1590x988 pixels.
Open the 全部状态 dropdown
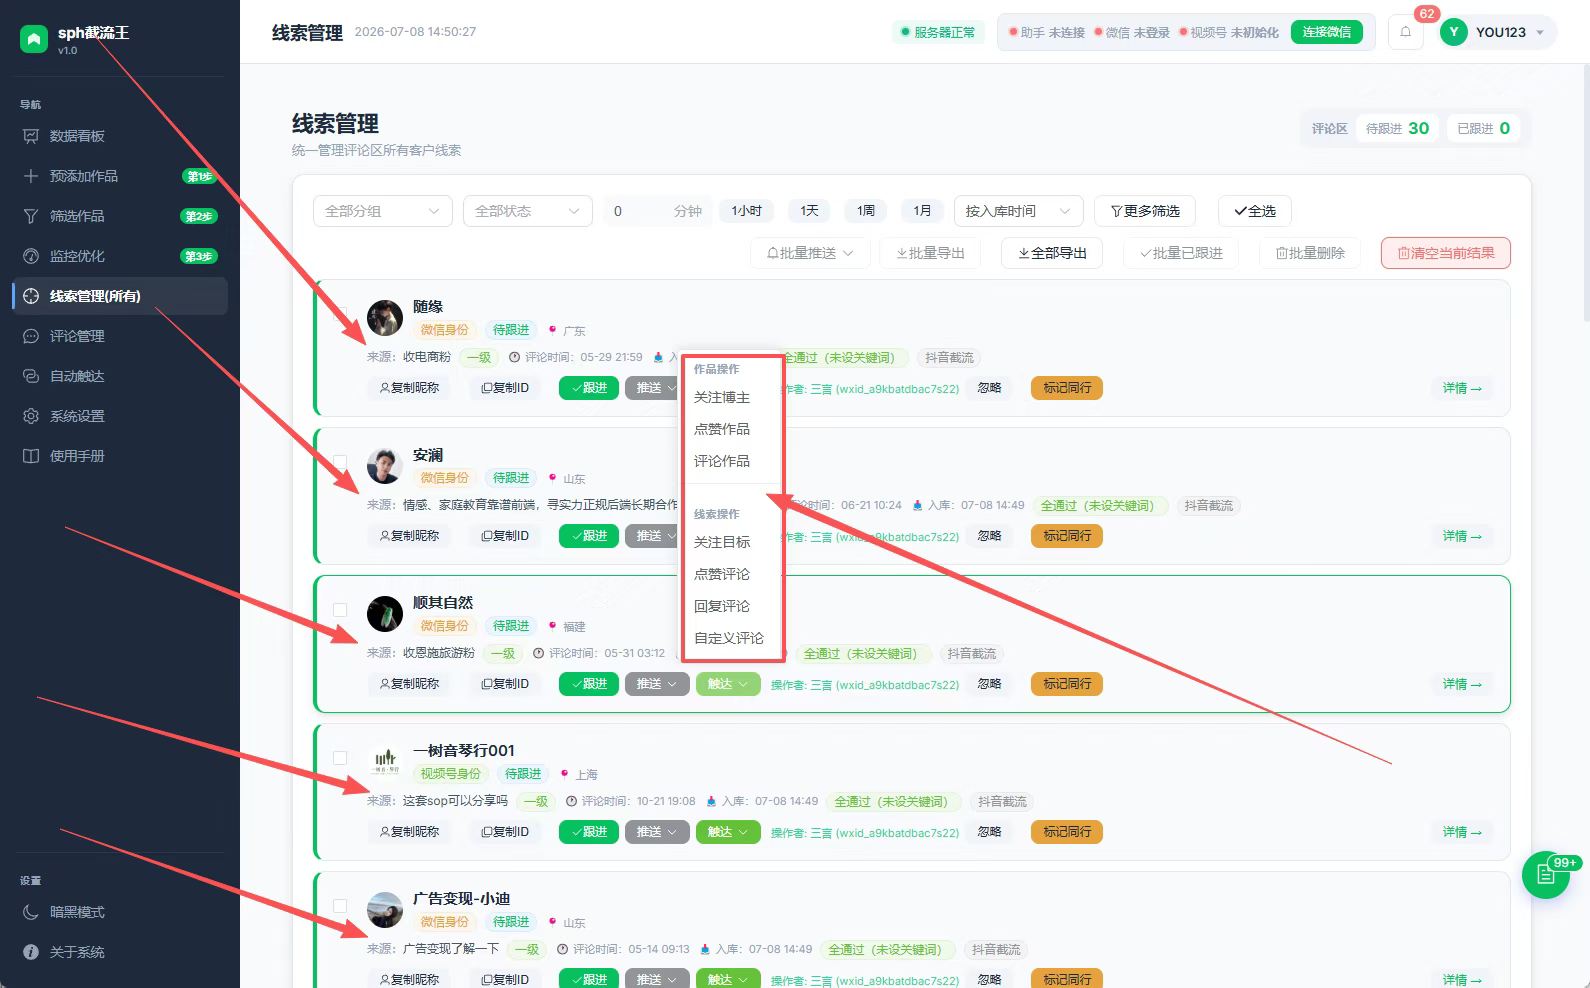point(528,211)
